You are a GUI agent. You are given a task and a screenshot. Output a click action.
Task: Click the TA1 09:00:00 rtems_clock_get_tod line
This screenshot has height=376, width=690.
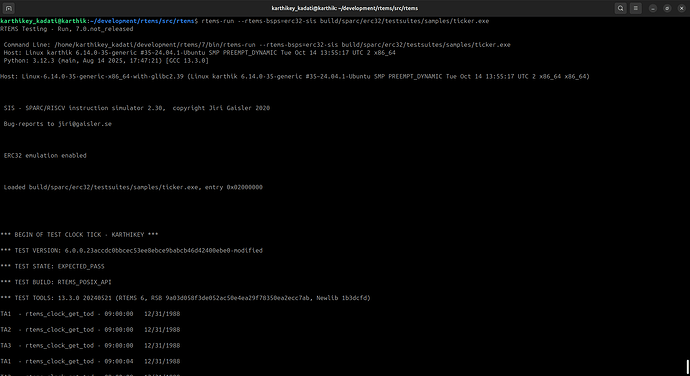(90, 314)
